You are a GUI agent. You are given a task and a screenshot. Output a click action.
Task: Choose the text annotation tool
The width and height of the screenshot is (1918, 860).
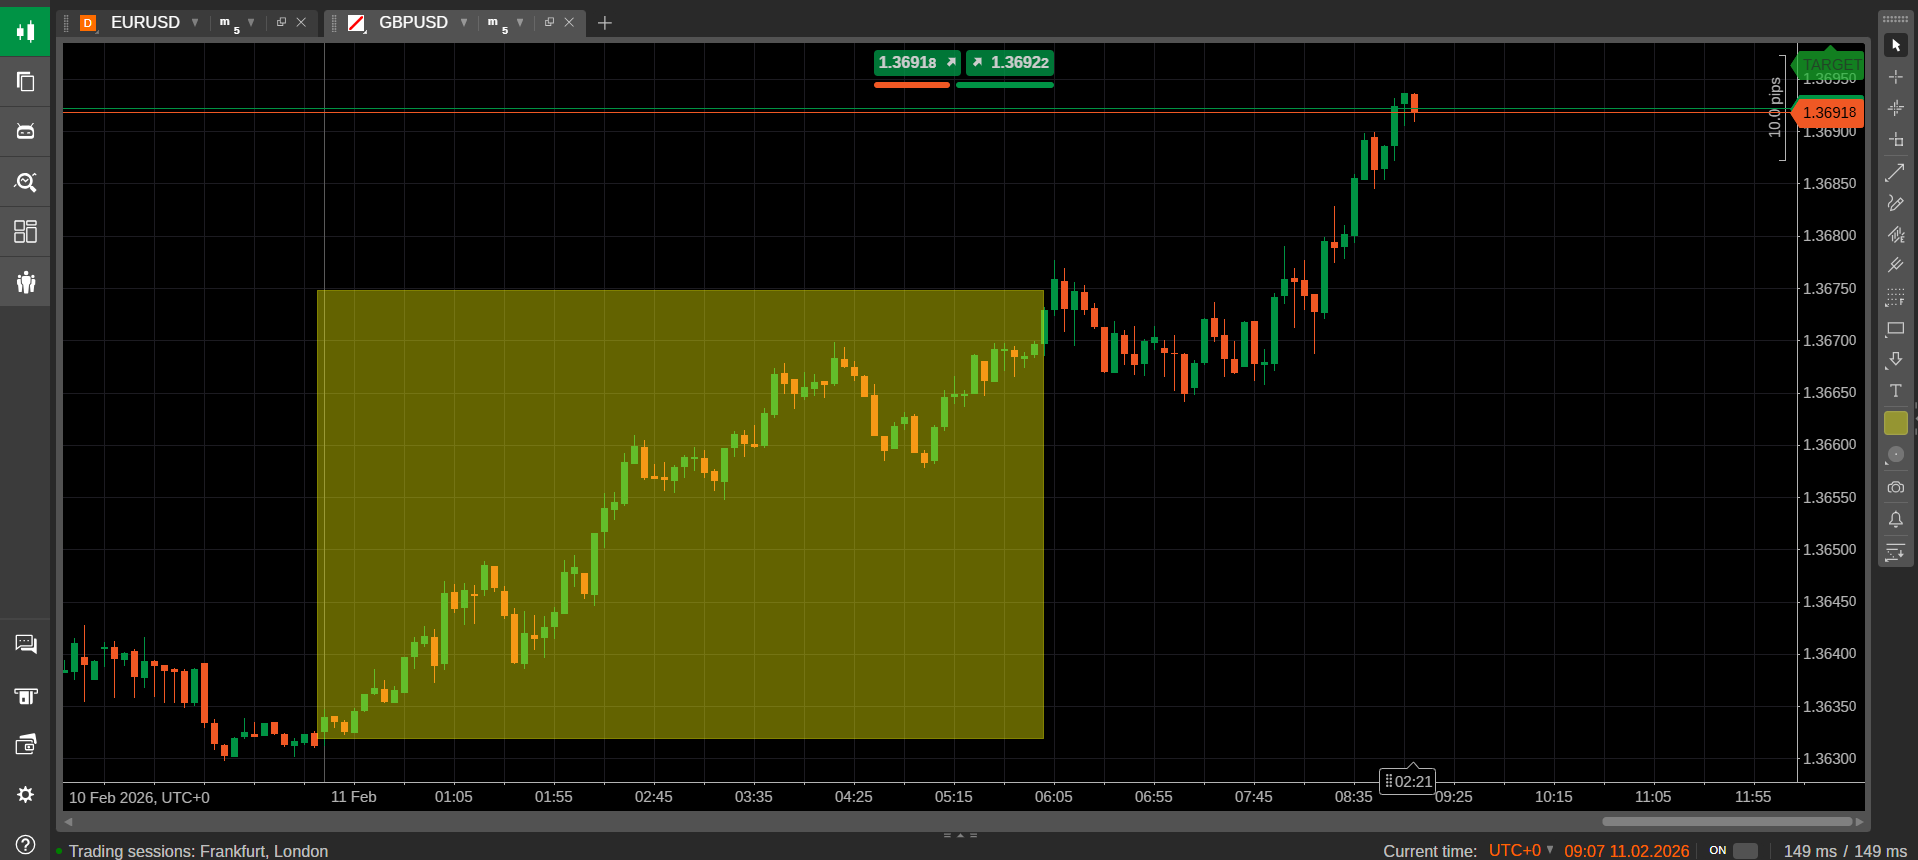click(x=1895, y=391)
